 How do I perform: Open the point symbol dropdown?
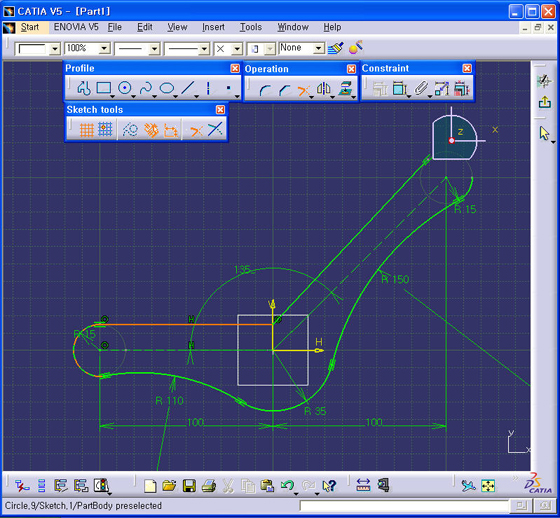(x=237, y=48)
